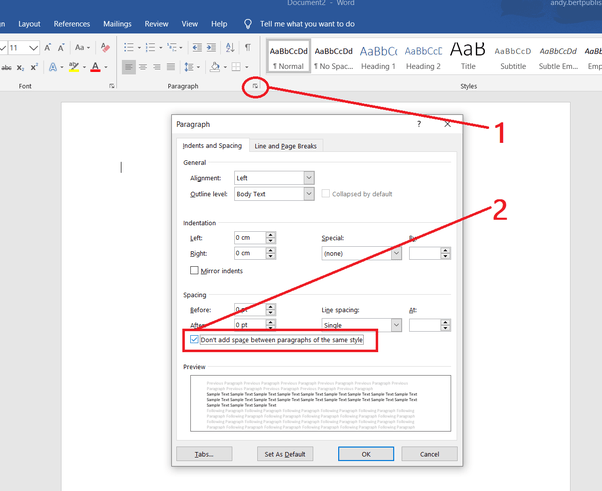Apply Normal style
This screenshot has height=491, width=602.
(288, 57)
